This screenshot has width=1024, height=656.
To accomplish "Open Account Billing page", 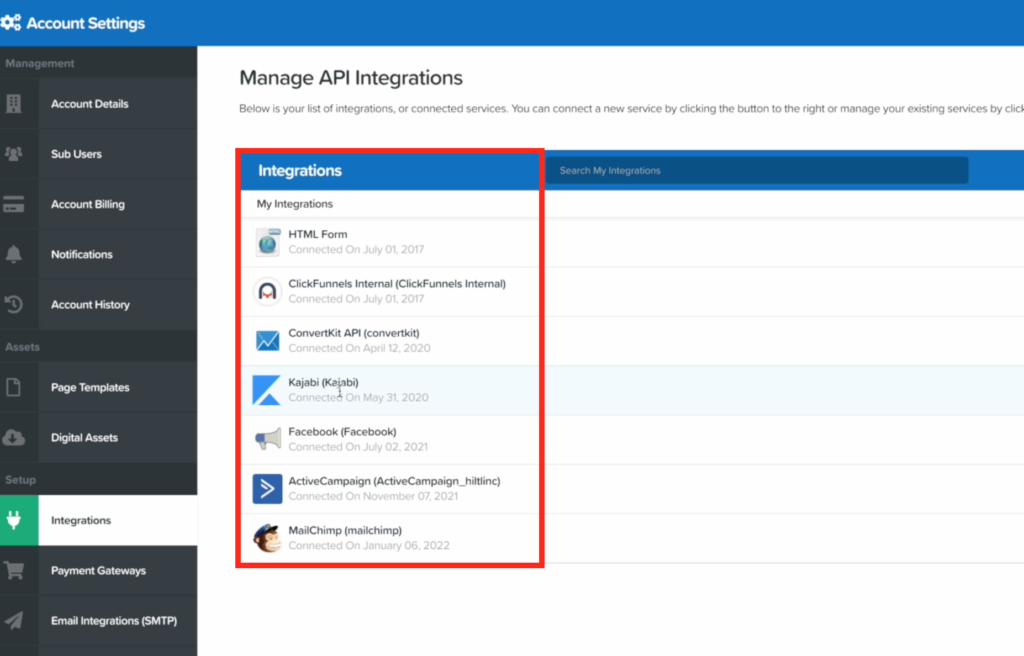I will point(99,204).
